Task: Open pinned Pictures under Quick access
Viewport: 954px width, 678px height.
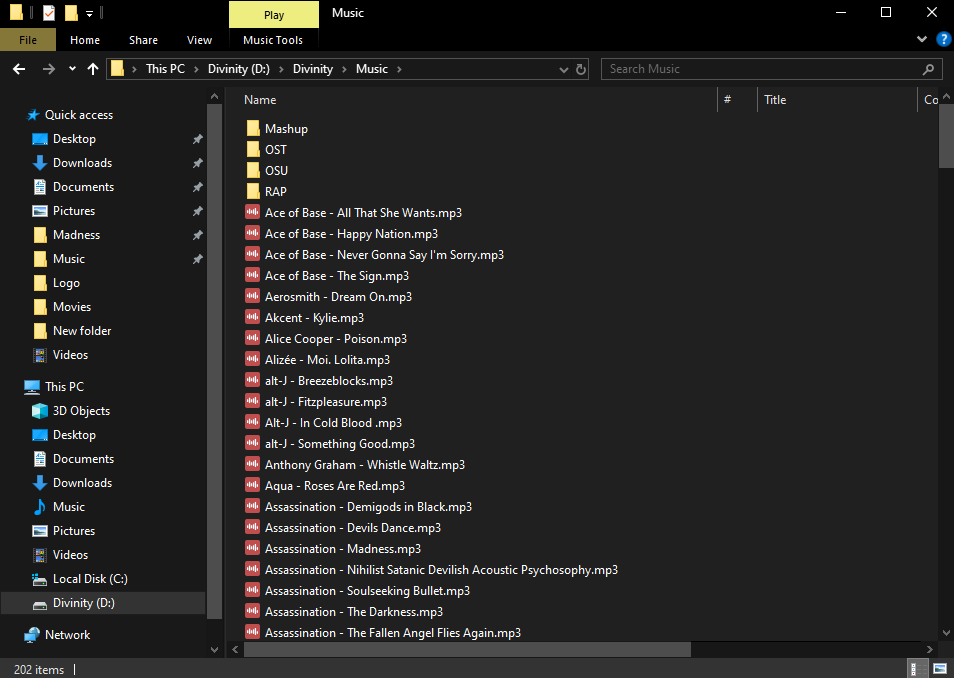Action: pyautogui.click(x=74, y=211)
